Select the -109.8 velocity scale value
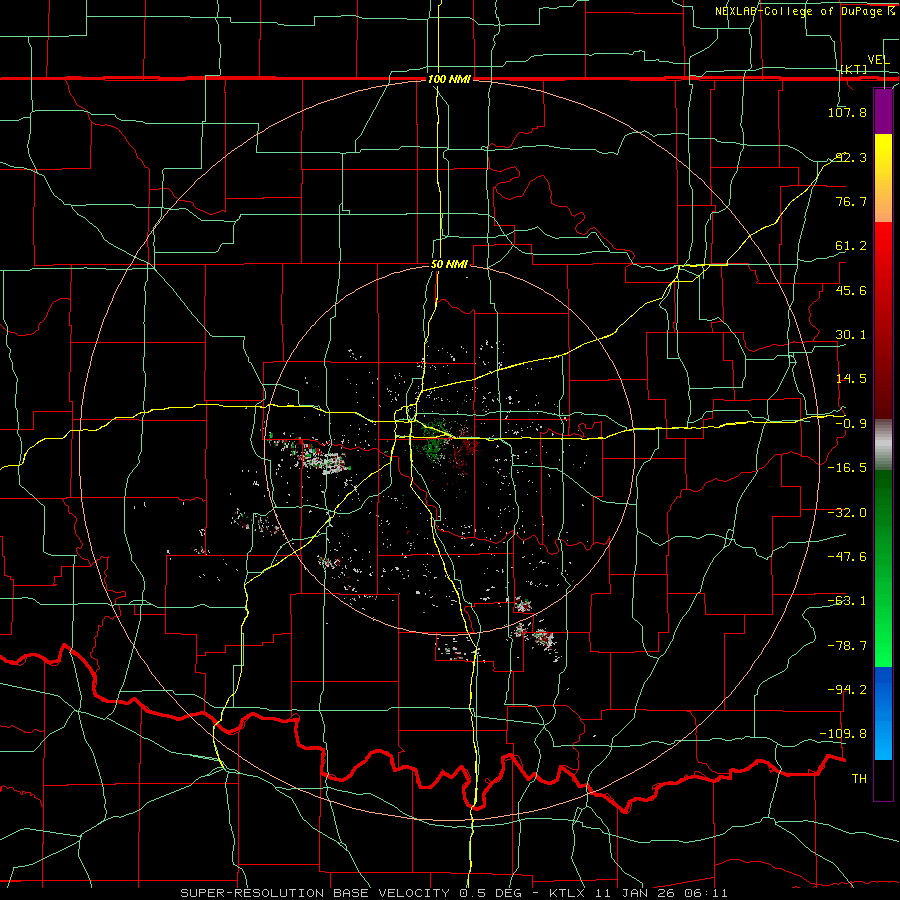900x900 pixels. (844, 734)
